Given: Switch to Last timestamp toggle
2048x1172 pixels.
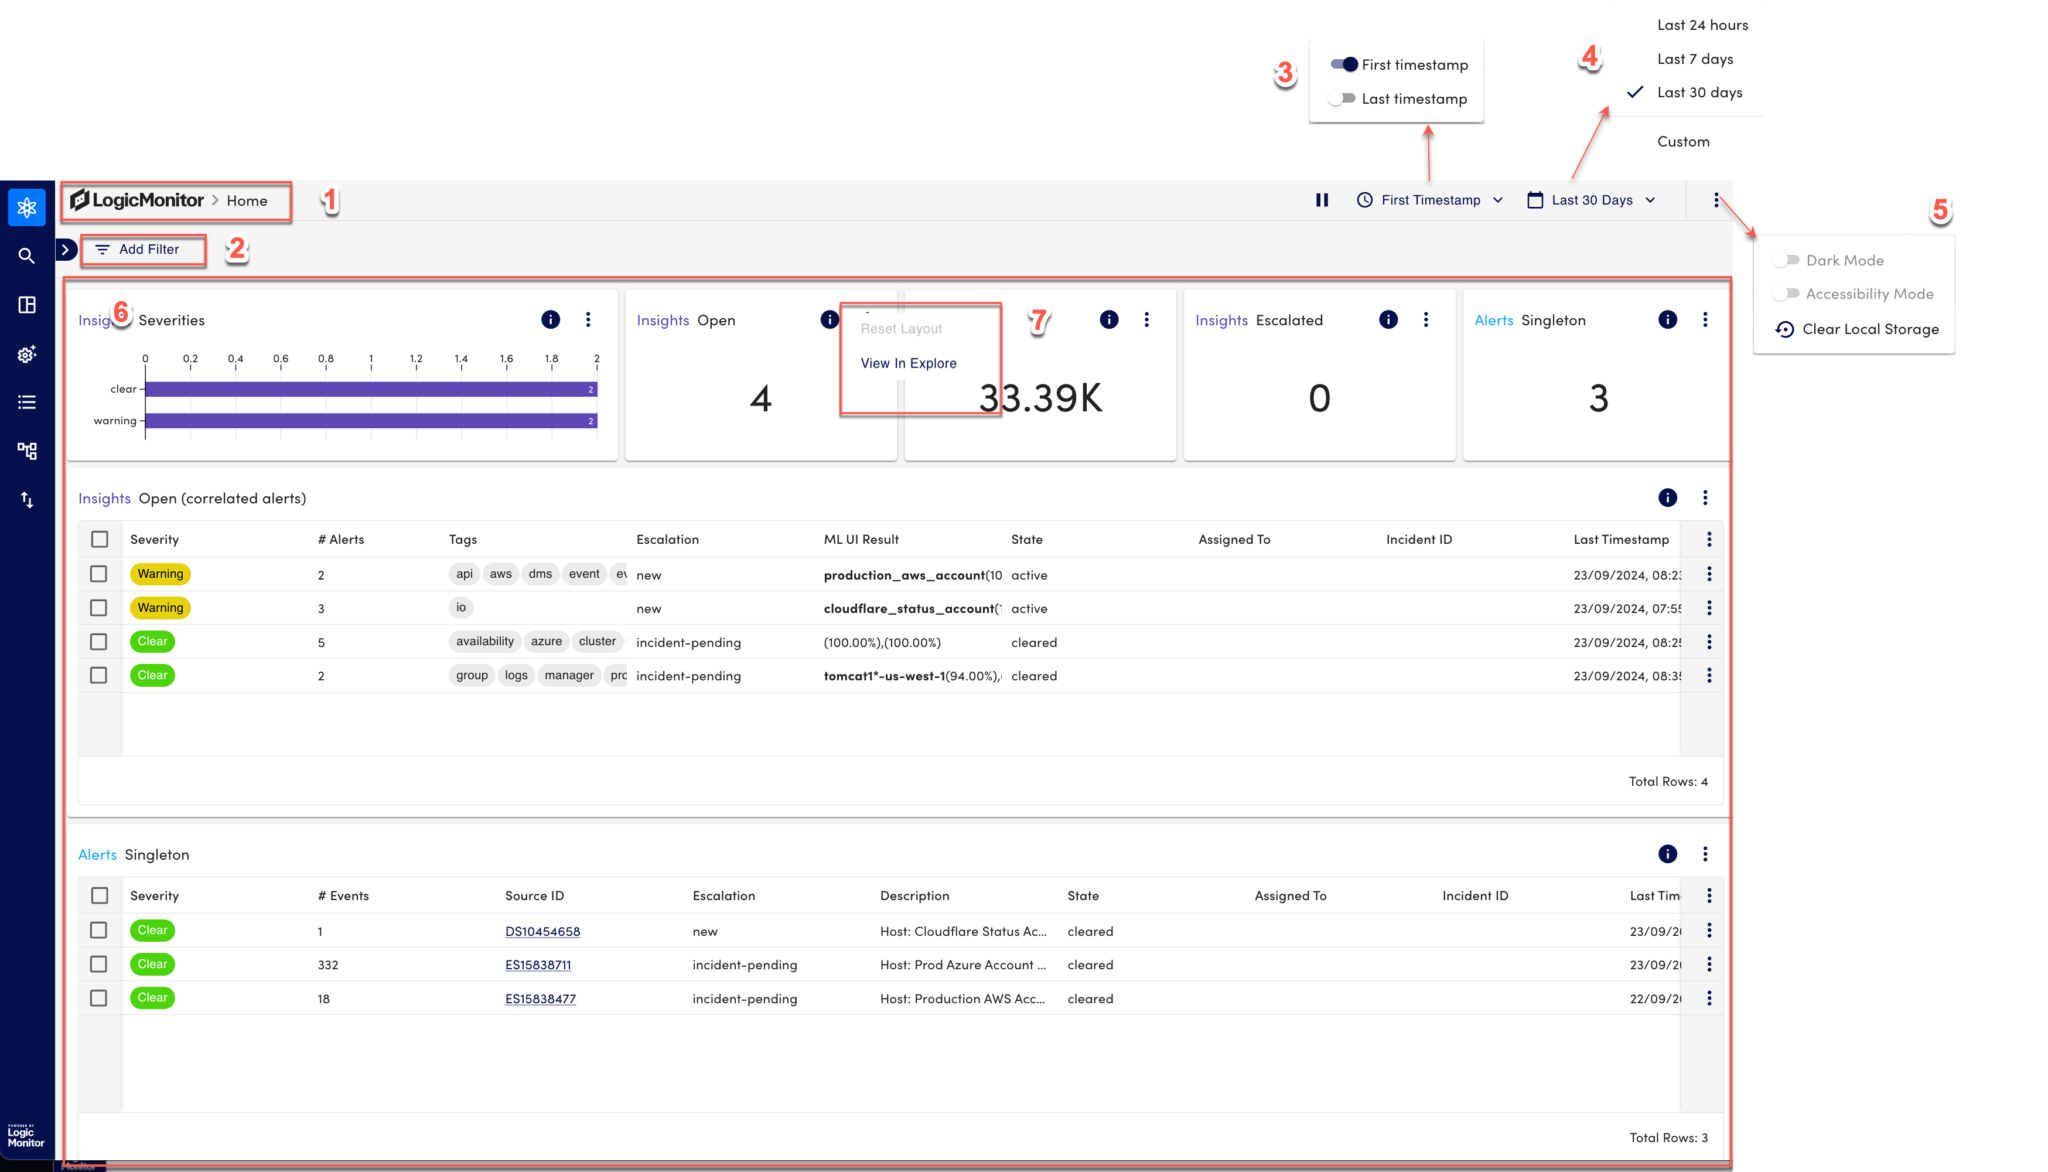Looking at the screenshot, I should 1343,98.
